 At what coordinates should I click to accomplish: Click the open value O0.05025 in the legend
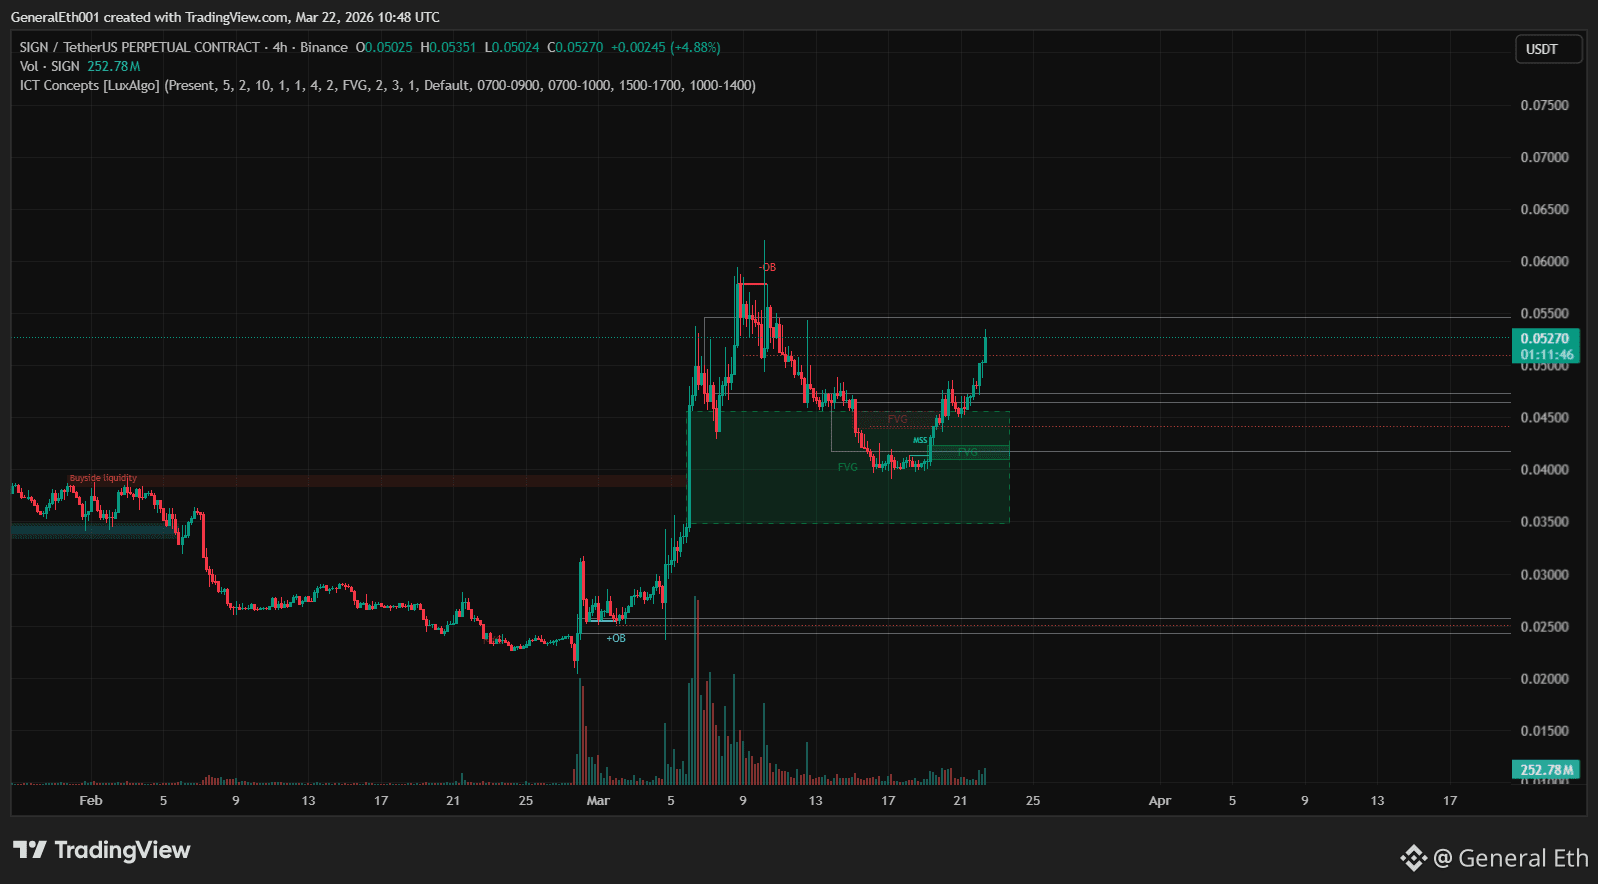point(384,47)
